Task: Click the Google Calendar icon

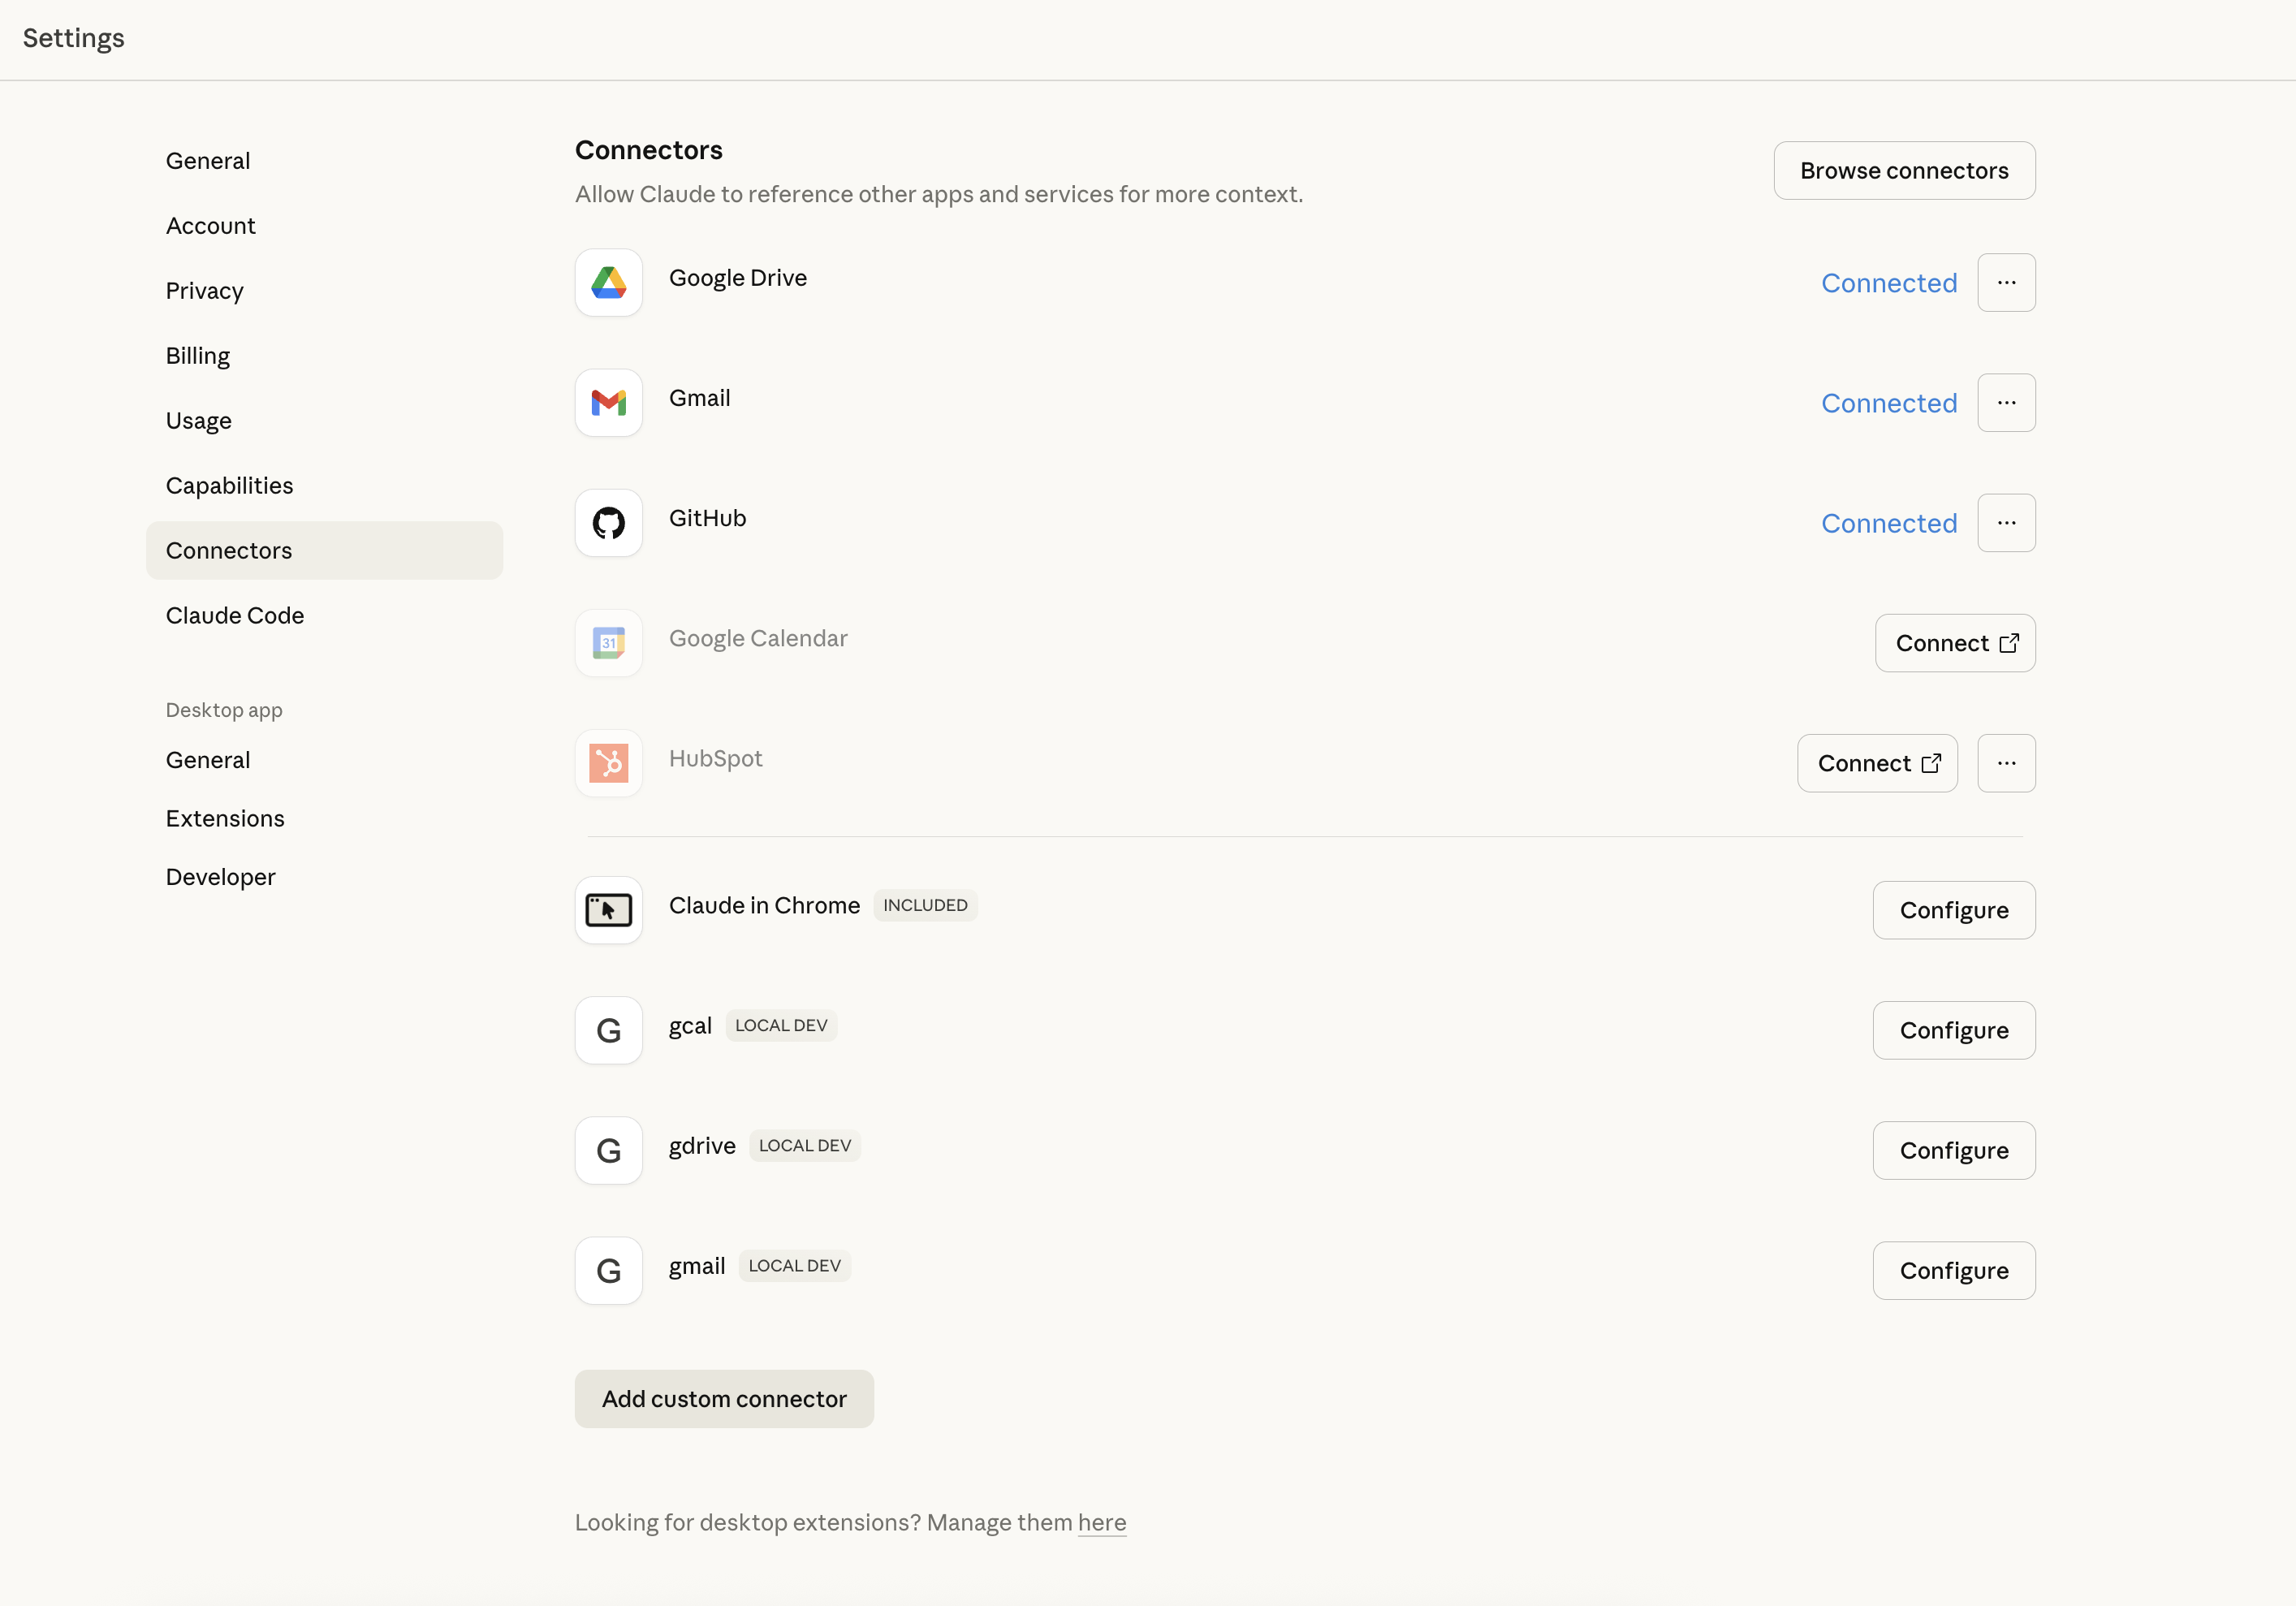Action: (608, 643)
